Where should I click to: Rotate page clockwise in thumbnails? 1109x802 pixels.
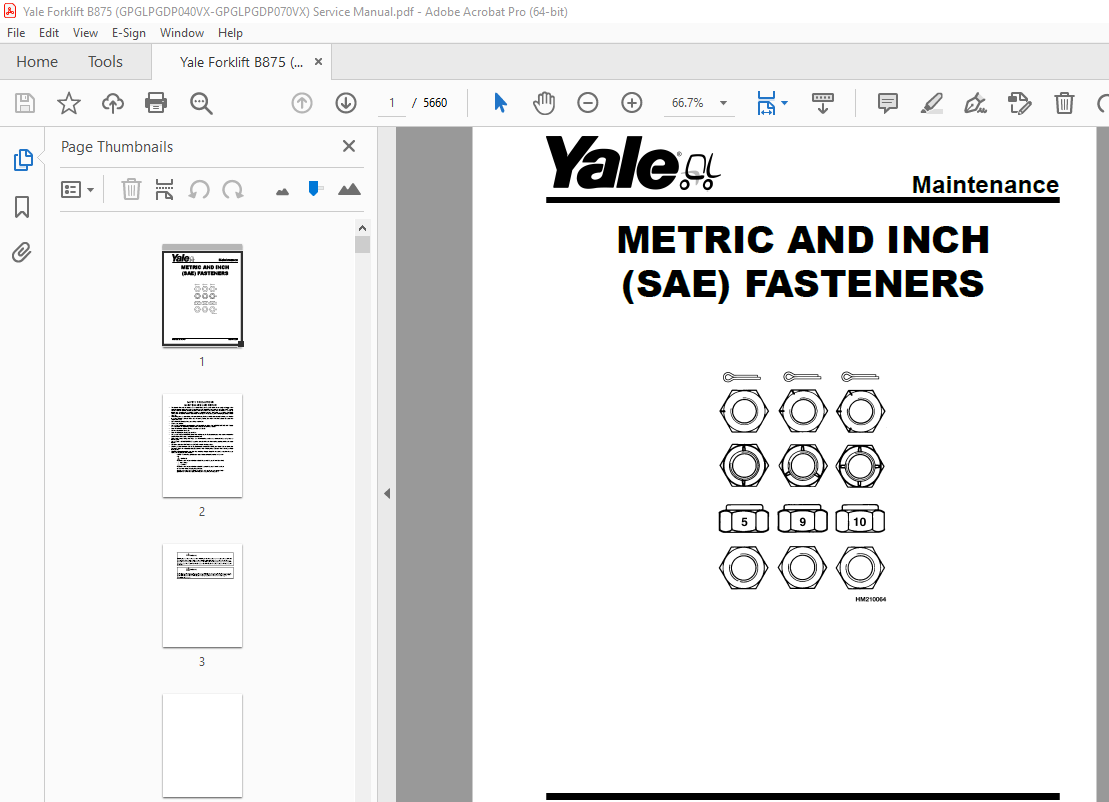coord(233,190)
